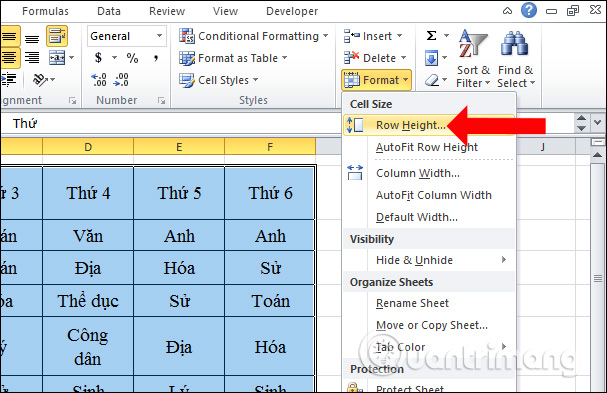
Task: Open Conditional Formatting menu
Action: pos(254,36)
